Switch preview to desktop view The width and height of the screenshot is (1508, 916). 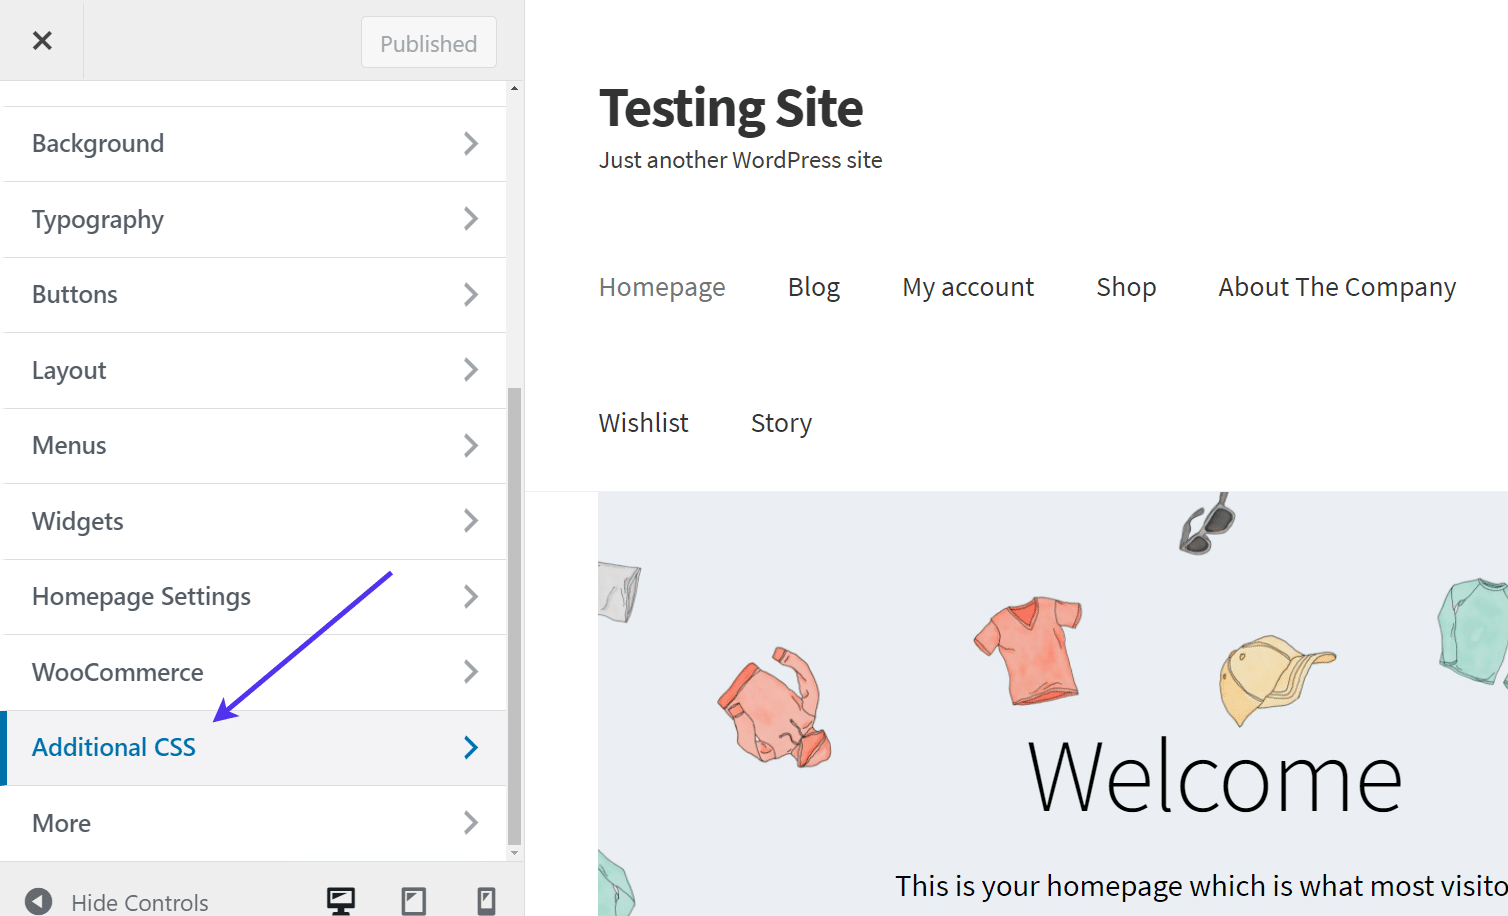click(x=340, y=900)
